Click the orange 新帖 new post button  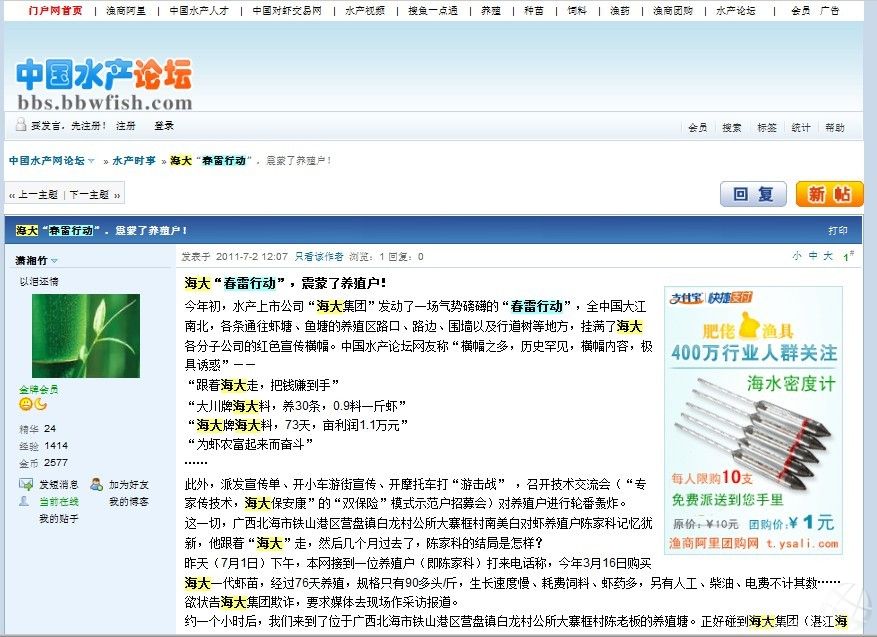(x=829, y=194)
